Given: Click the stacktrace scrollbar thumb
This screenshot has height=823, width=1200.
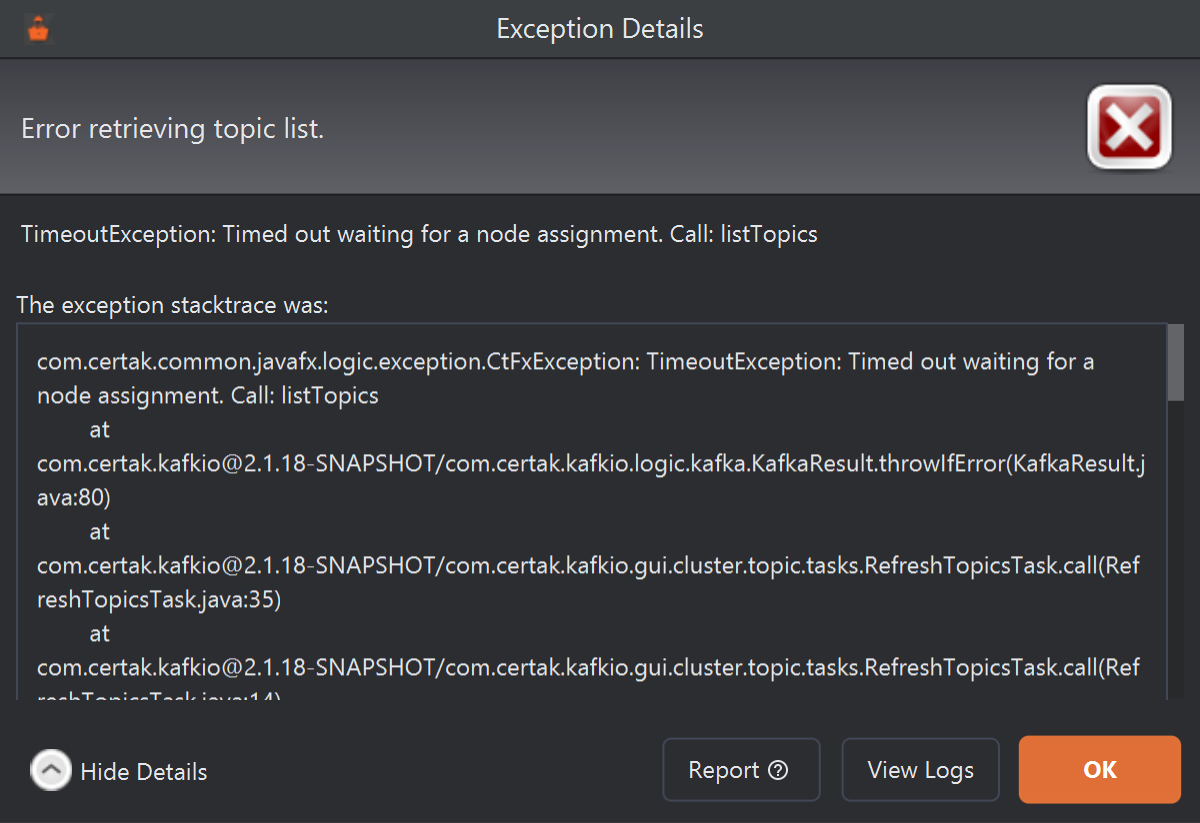Looking at the screenshot, I should (x=1176, y=361).
